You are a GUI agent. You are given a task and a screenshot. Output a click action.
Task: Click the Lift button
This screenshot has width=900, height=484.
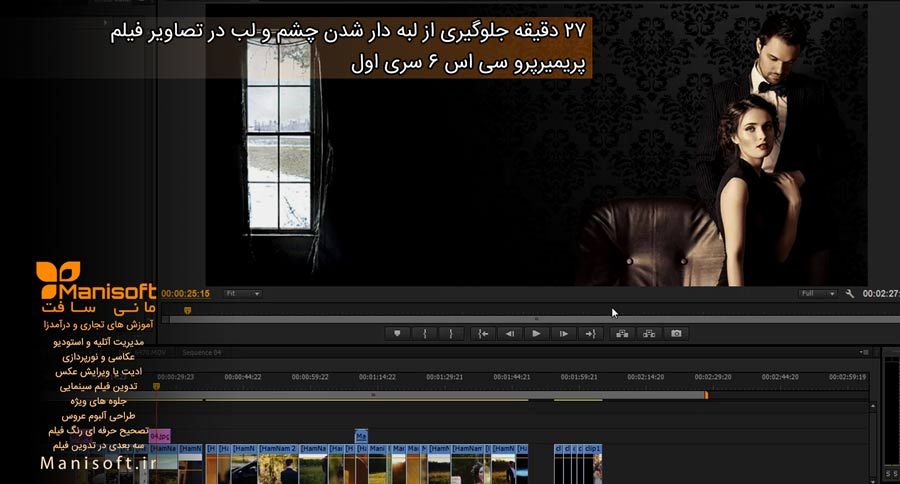click(x=622, y=334)
